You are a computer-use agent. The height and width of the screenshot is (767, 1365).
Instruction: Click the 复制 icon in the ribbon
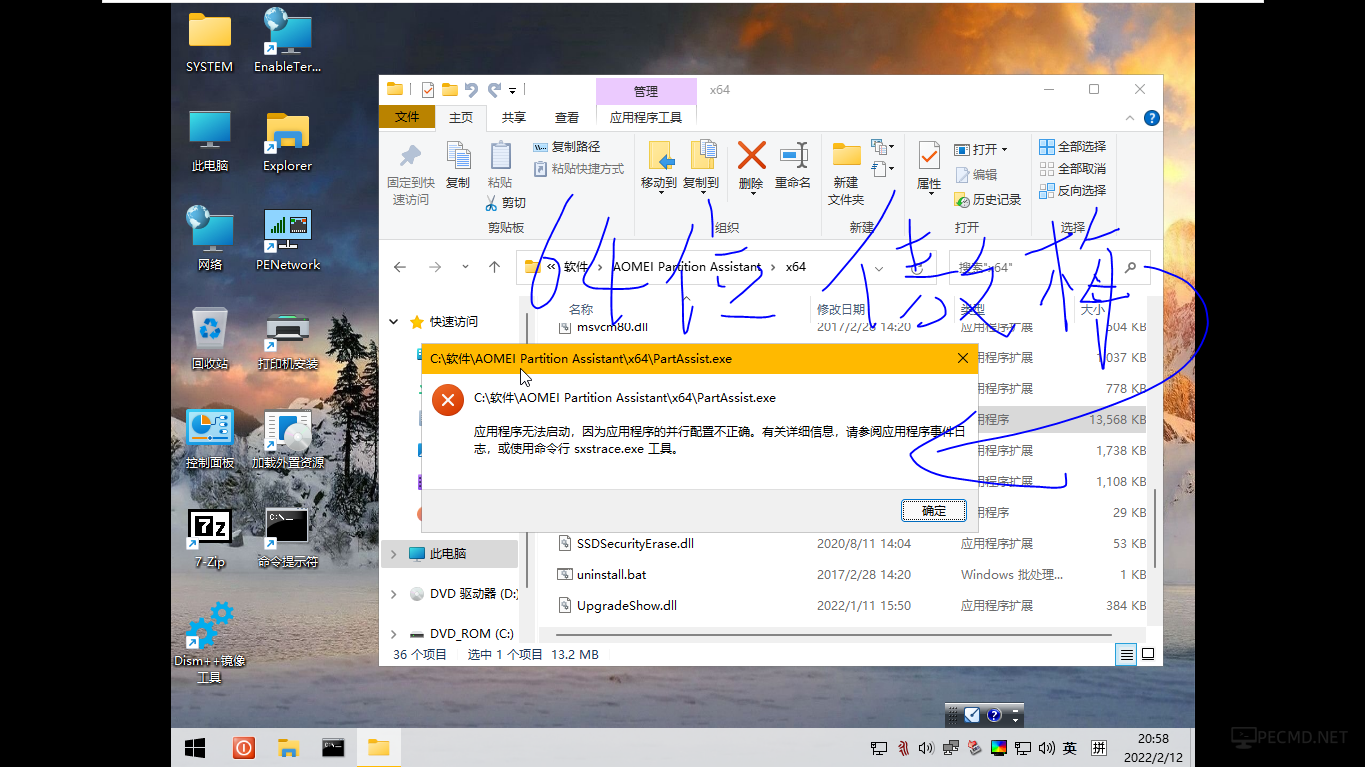pos(458,166)
